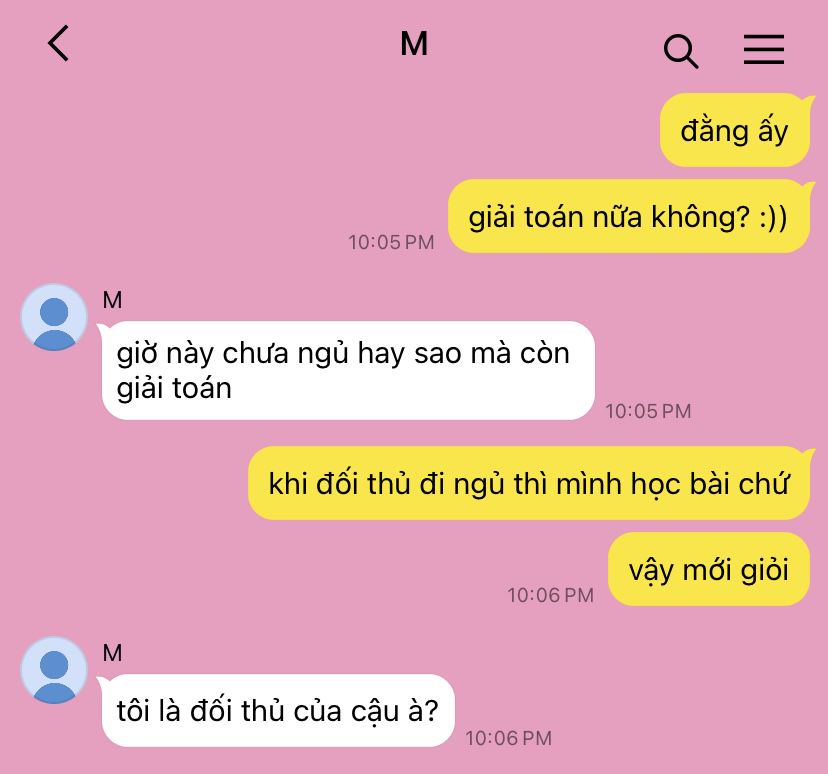Tap sender name M above the first reply
The image size is (828, 774).
(112, 300)
